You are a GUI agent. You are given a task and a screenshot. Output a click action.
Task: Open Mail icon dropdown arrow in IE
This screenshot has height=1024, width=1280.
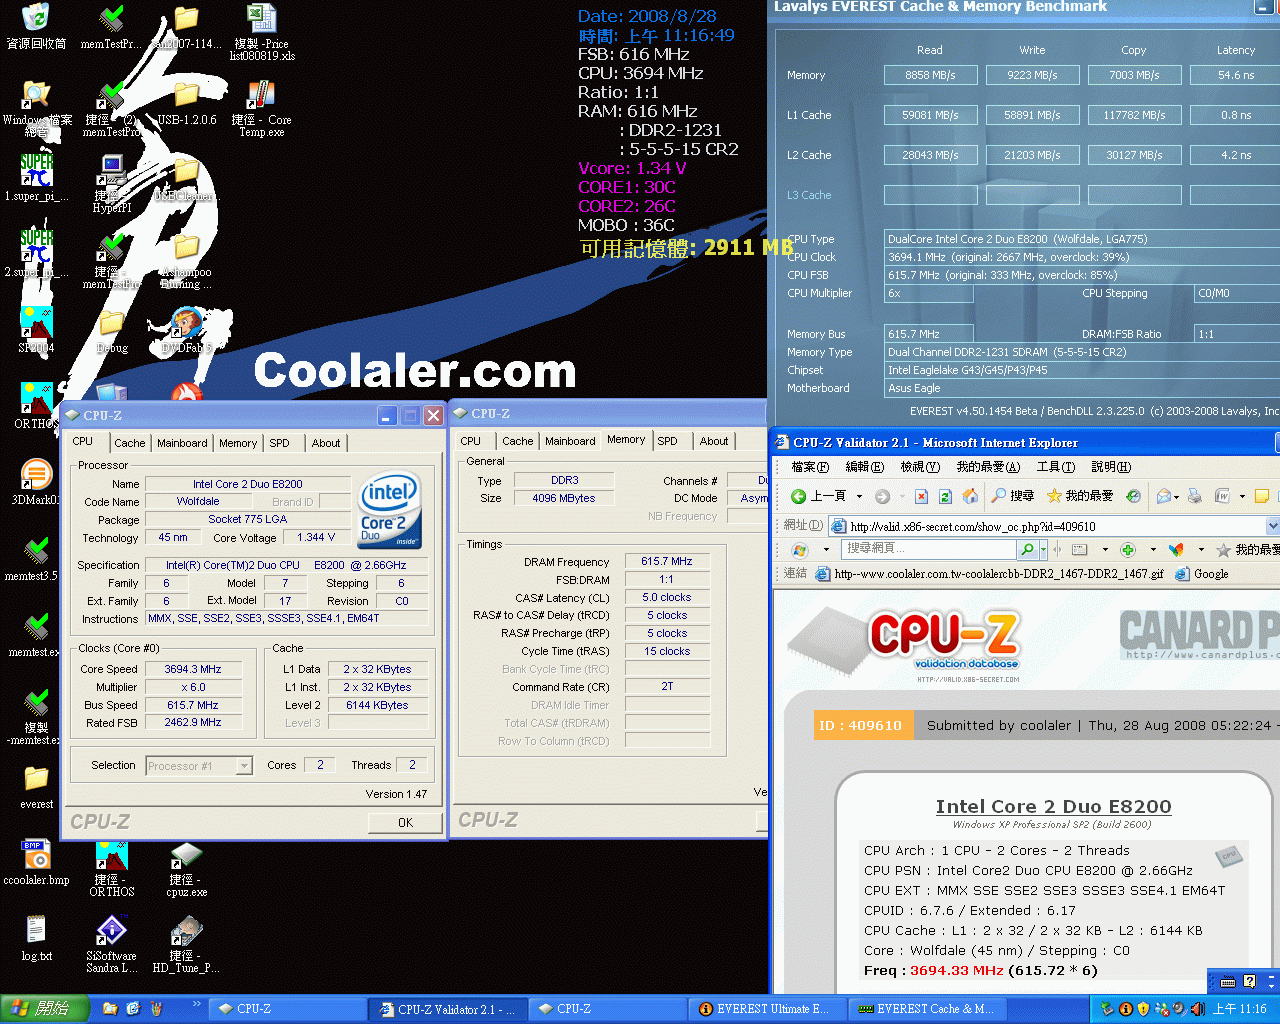coord(1176,496)
